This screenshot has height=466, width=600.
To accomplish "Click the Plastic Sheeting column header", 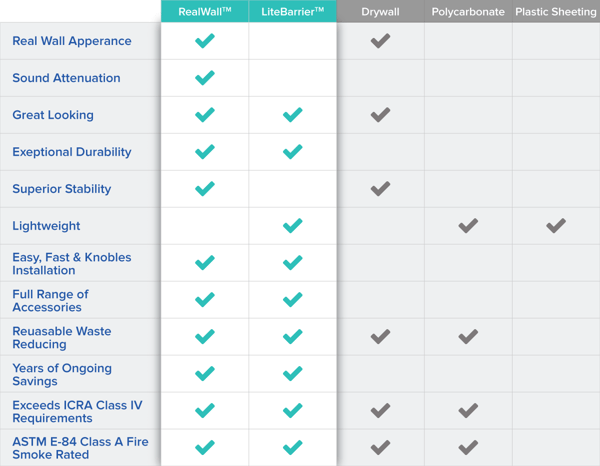I will point(556,12).
